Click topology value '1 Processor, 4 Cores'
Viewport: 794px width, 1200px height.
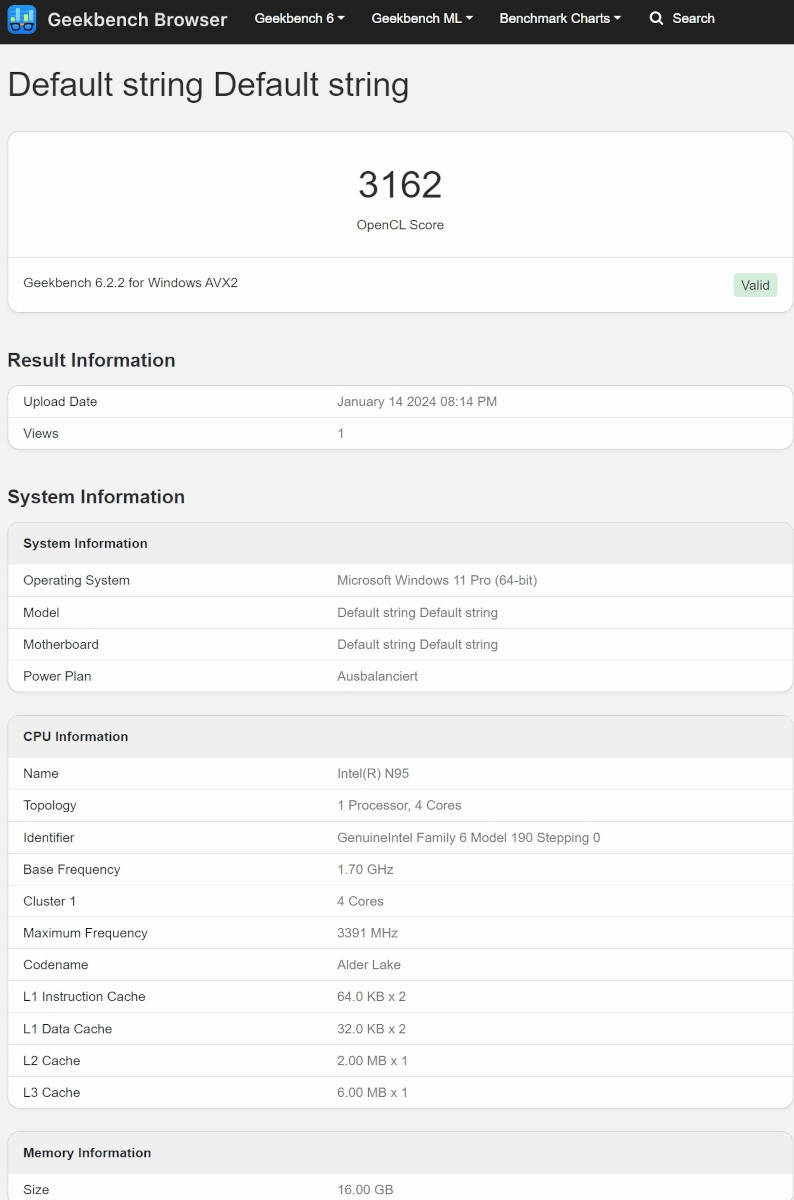[399, 806]
